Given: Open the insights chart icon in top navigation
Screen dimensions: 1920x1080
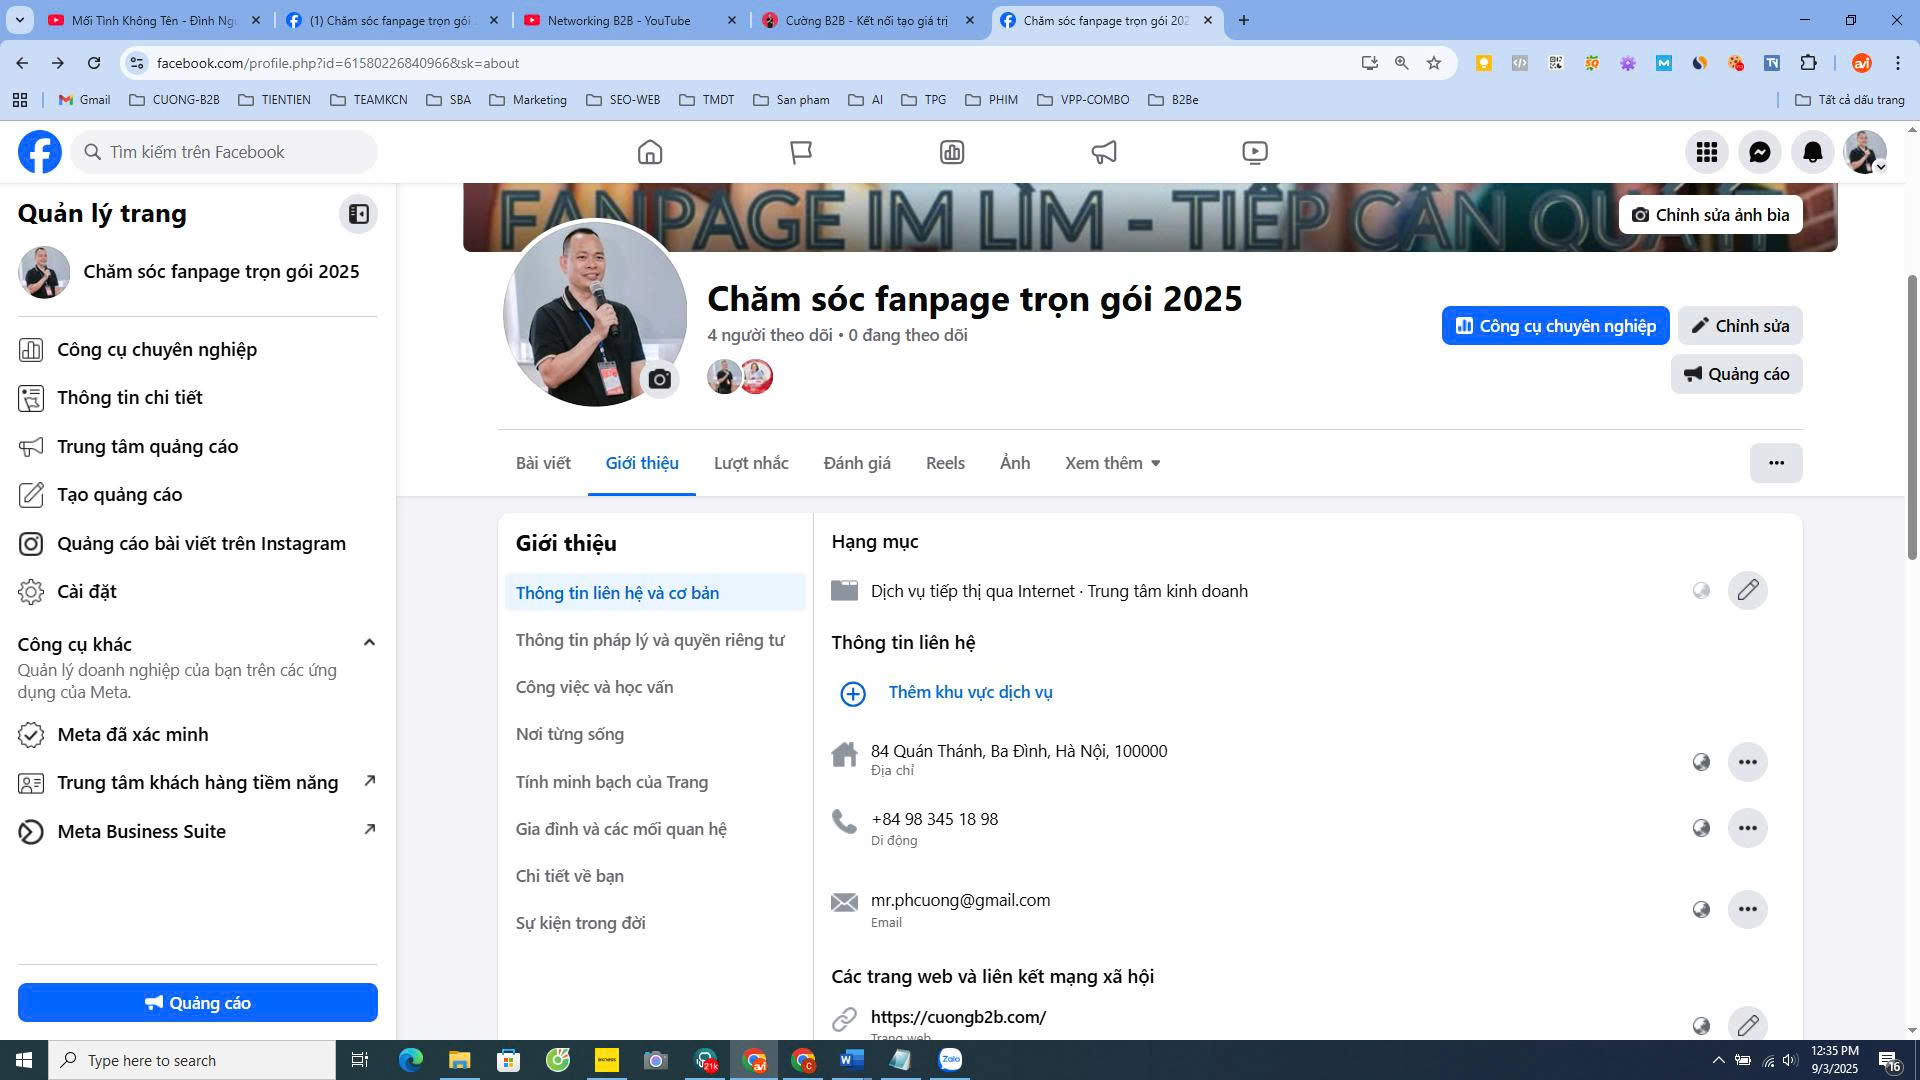Looking at the screenshot, I should [x=952, y=152].
